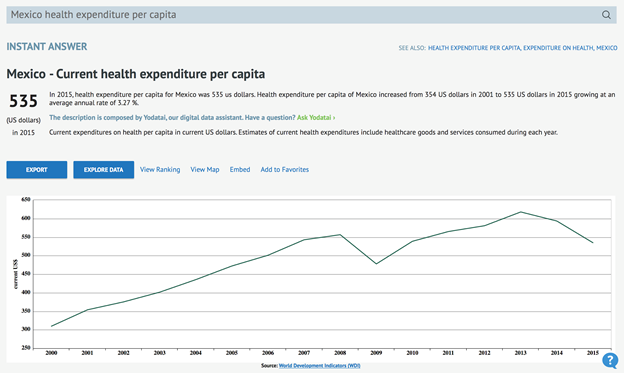Click the search magnifier icon
This screenshot has height=373, width=624.
click(606, 15)
